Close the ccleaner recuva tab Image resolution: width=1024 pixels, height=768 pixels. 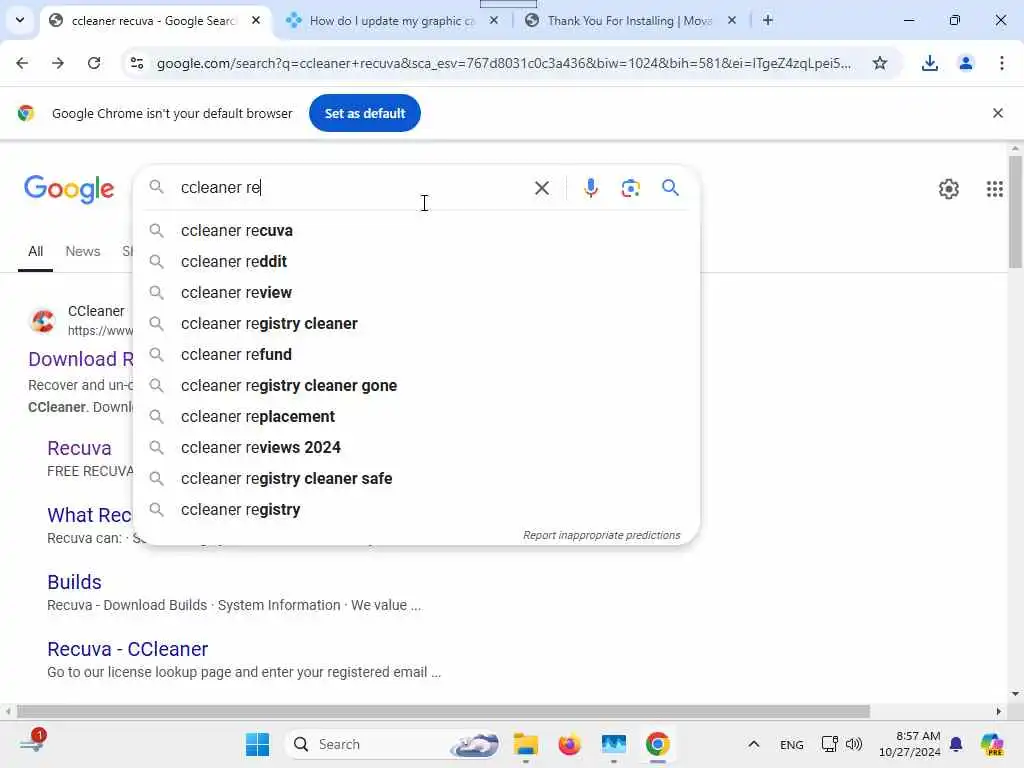point(256,21)
